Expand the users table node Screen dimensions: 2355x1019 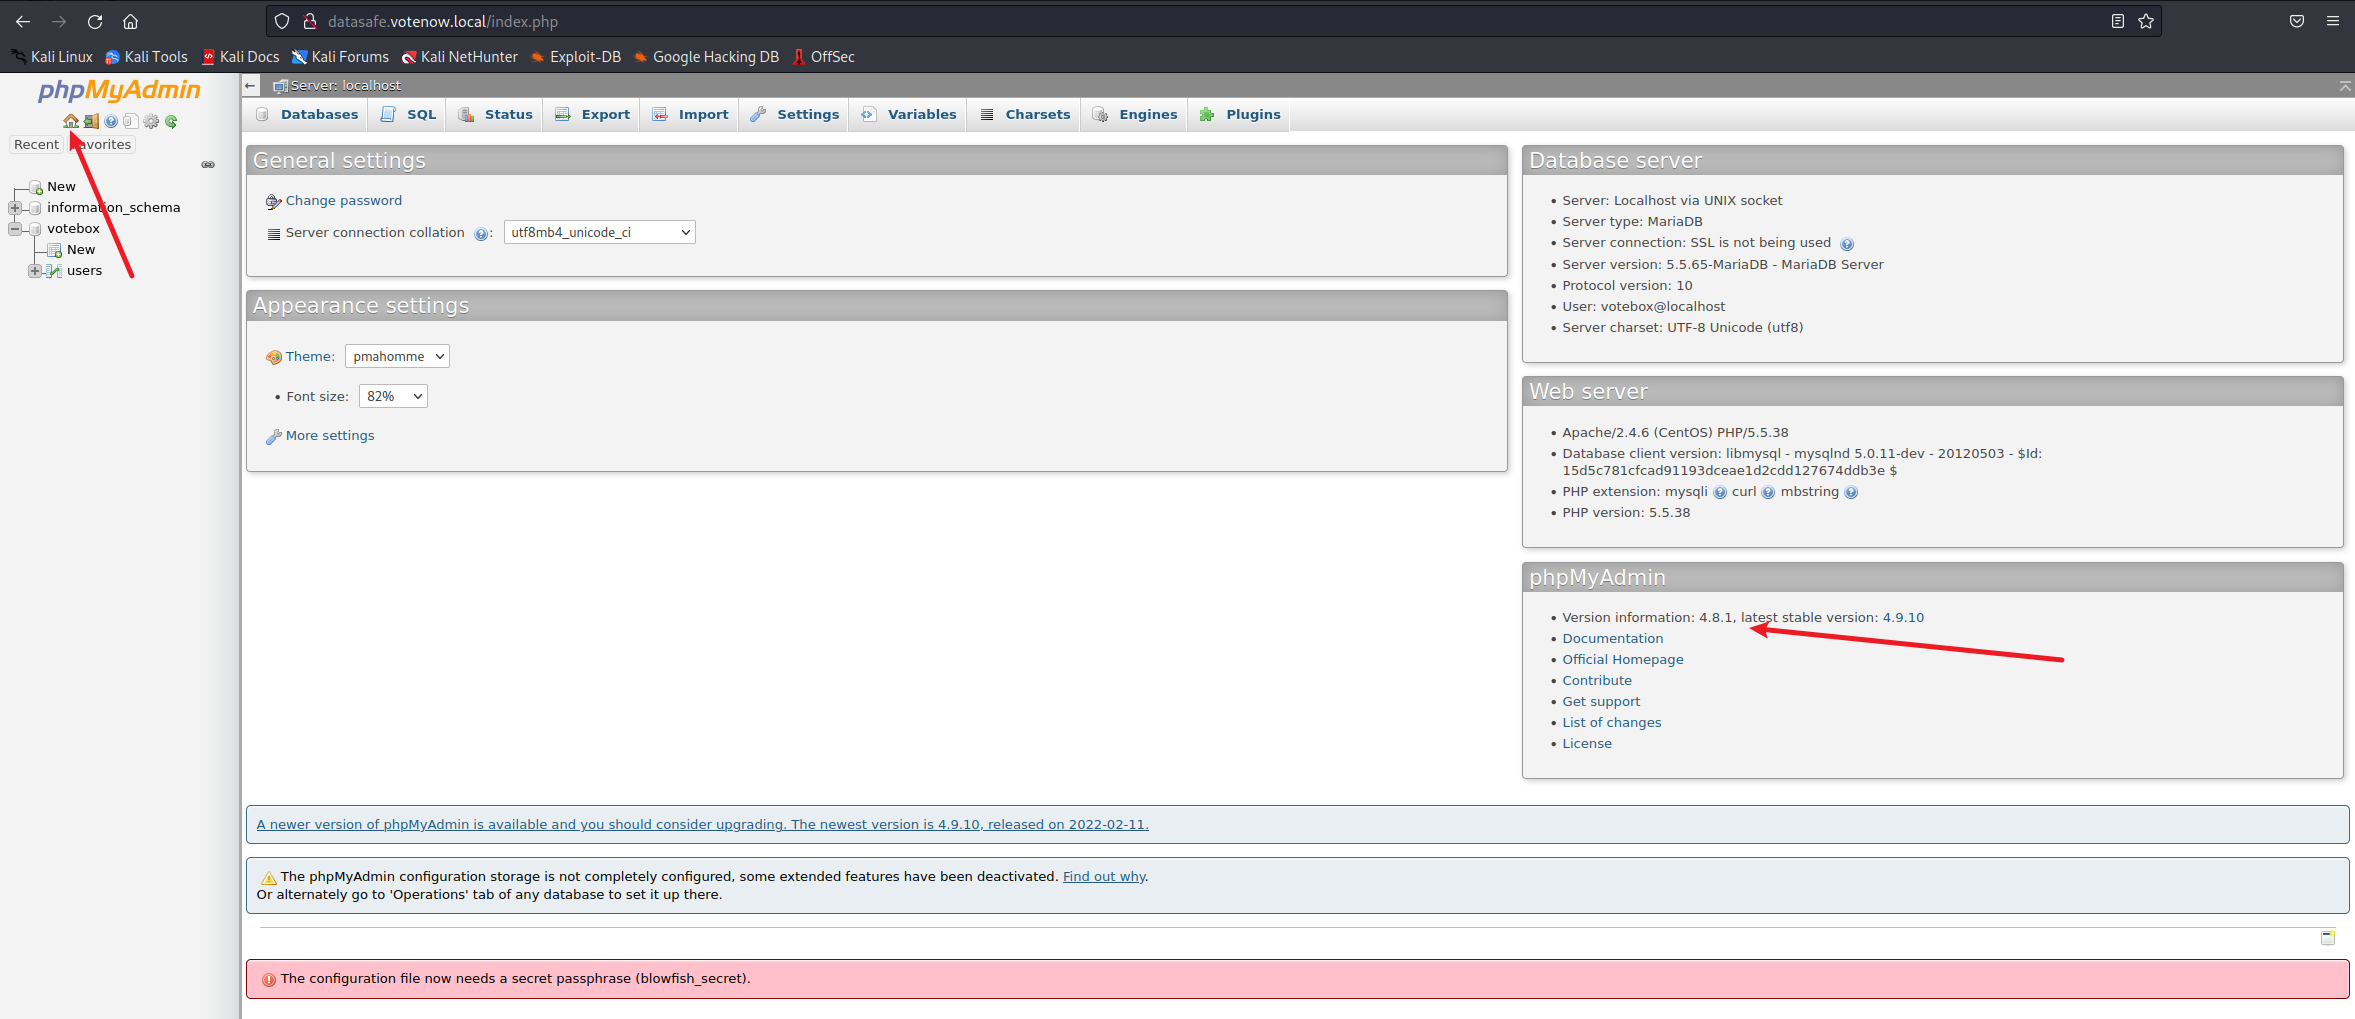[35, 271]
